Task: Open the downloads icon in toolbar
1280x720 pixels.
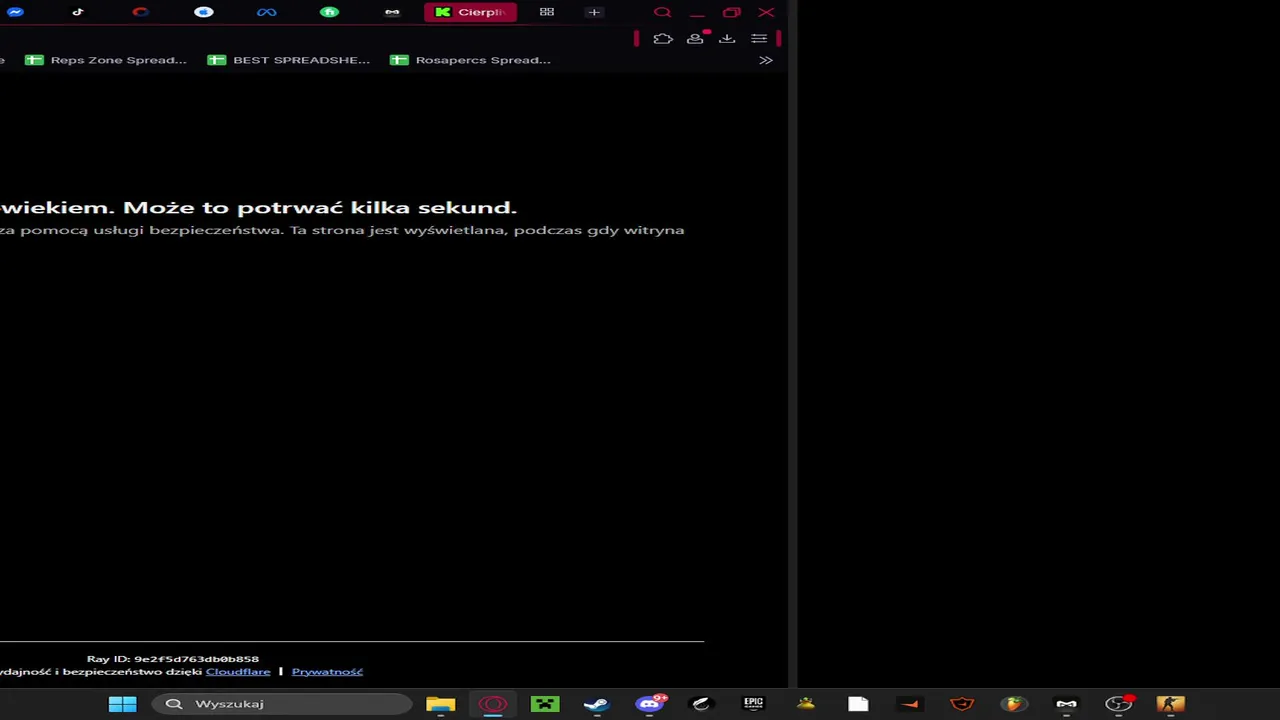Action: tap(727, 39)
